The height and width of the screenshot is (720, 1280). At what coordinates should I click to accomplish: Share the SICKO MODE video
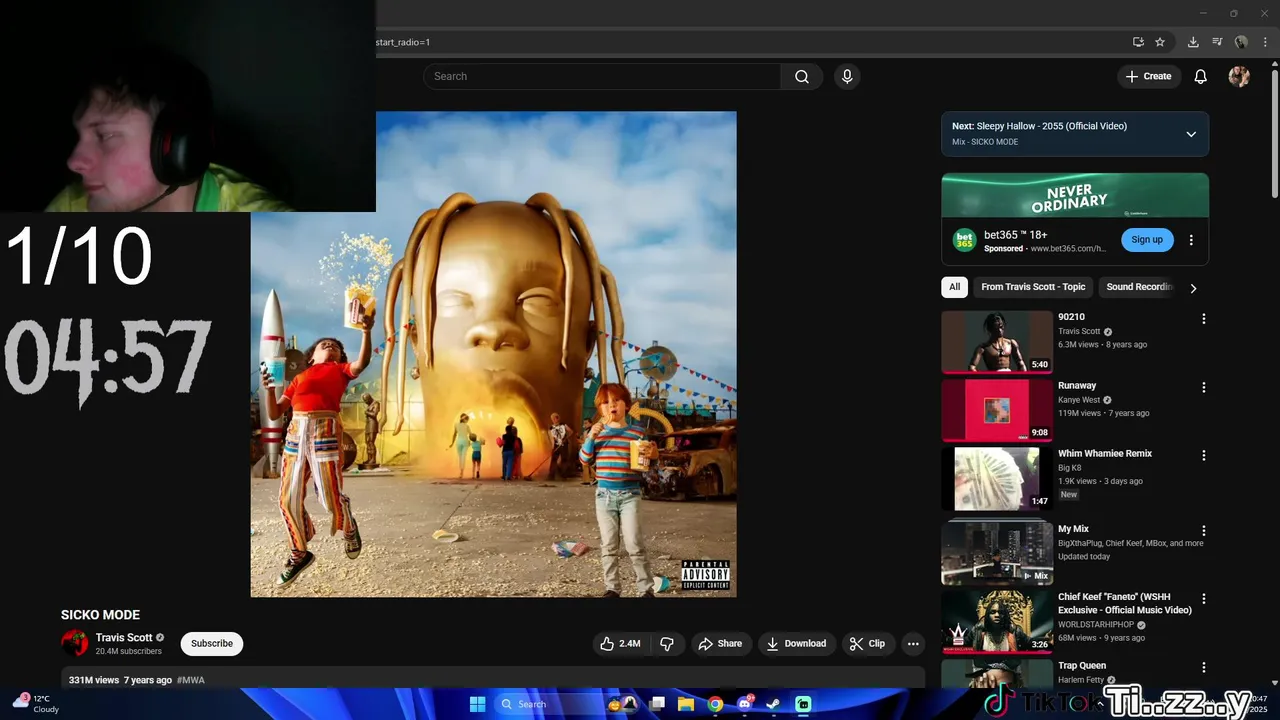point(721,644)
